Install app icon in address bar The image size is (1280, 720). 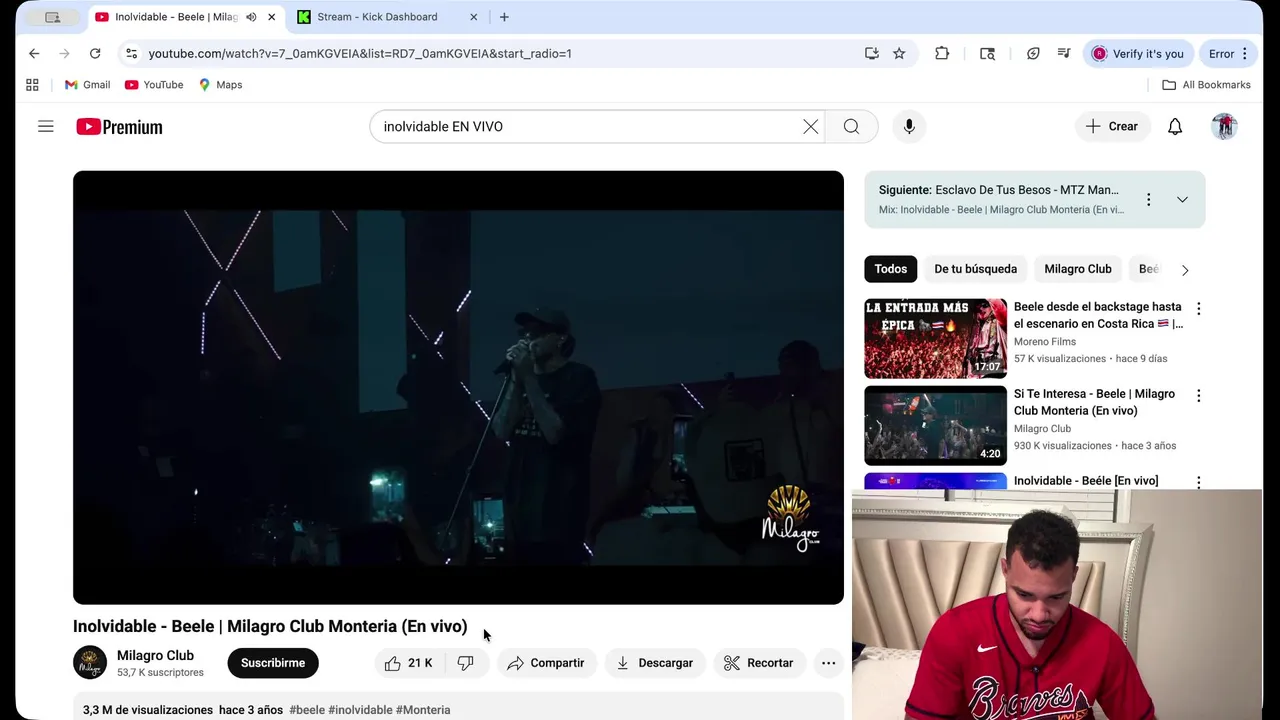(872, 53)
